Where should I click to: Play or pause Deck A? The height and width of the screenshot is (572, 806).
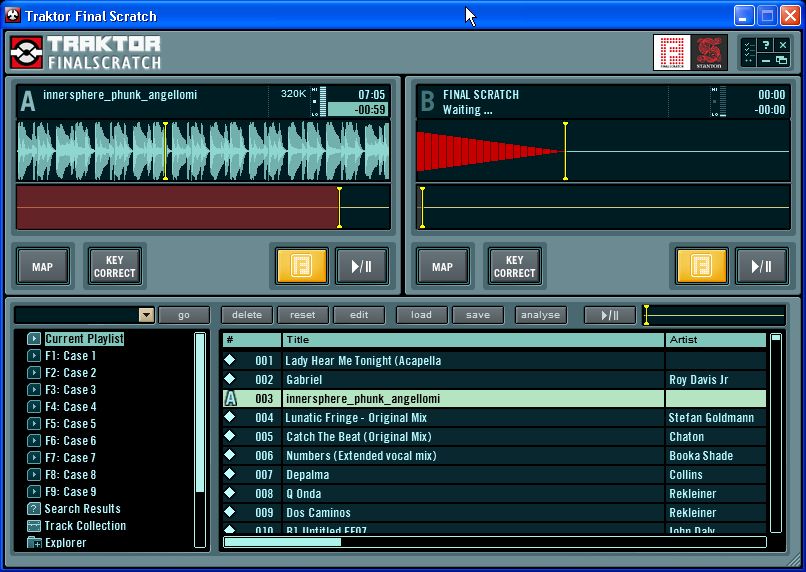tap(362, 266)
